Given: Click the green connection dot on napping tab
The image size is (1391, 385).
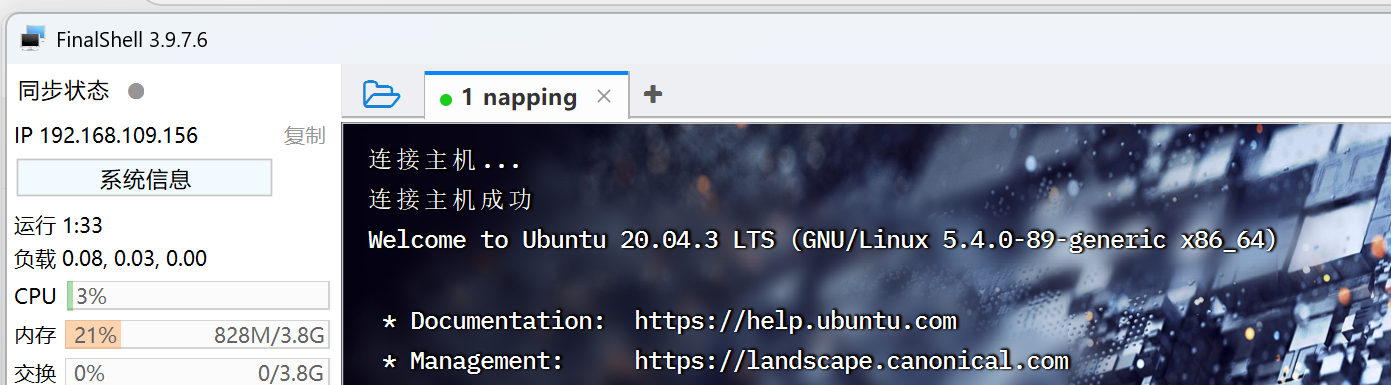Looking at the screenshot, I should pyautogui.click(x=446, y=99).
